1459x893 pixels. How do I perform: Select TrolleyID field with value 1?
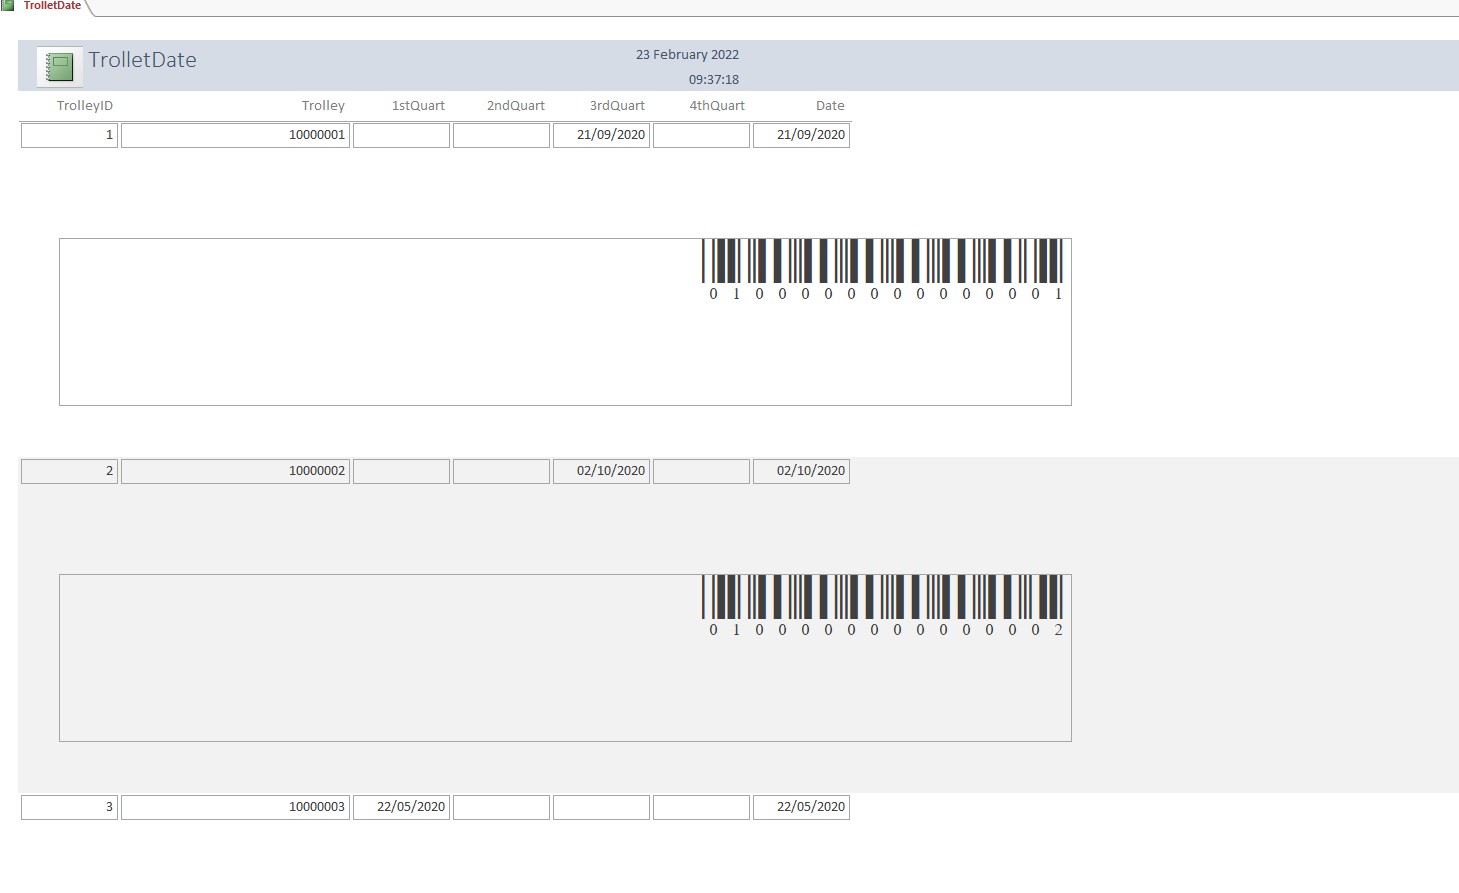(69, 135)
